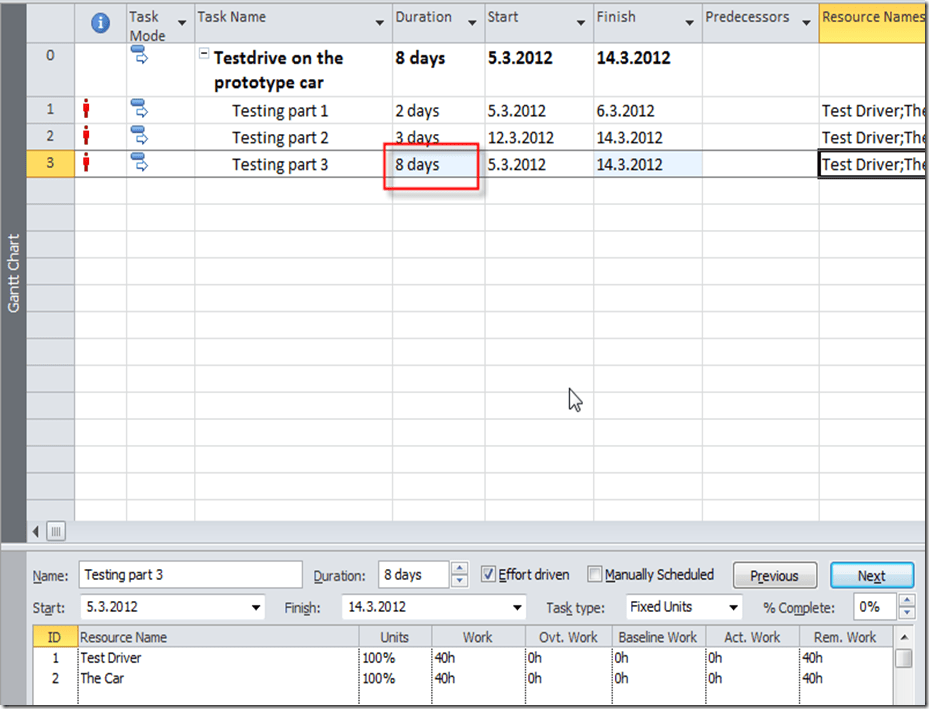Collapse the Testdrive on the prototype car summary task
The width and height of the screenshot is (929, 709).
point(204,57)
